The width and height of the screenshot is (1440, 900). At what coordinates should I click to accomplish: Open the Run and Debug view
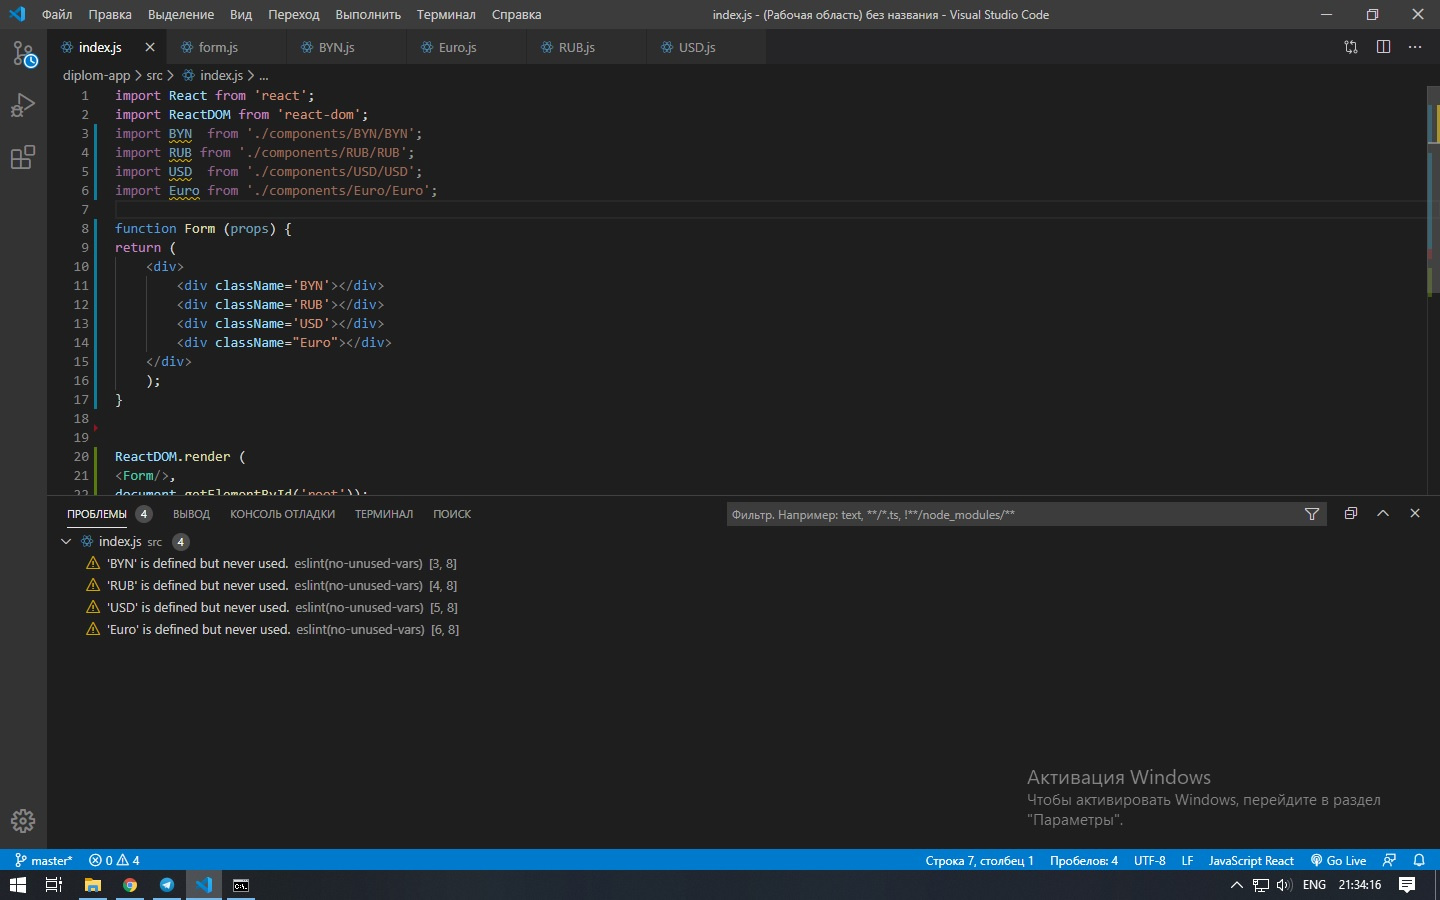pos(23,105)
